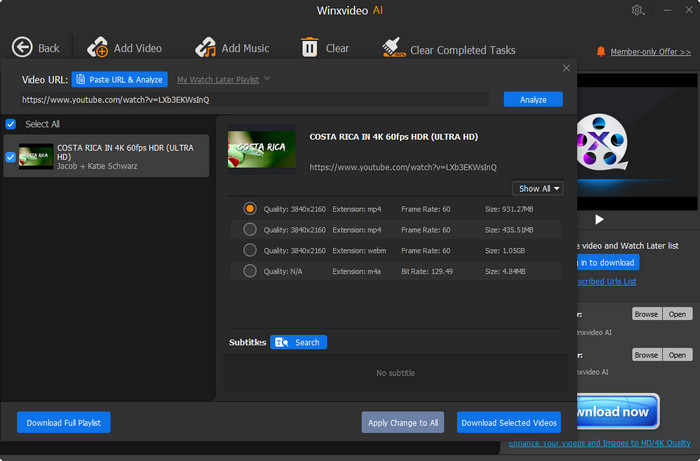This screenshot has width=700, height=461.
Task: Click the Clear Completed Tasks broom icon
Action: point(393,47)
